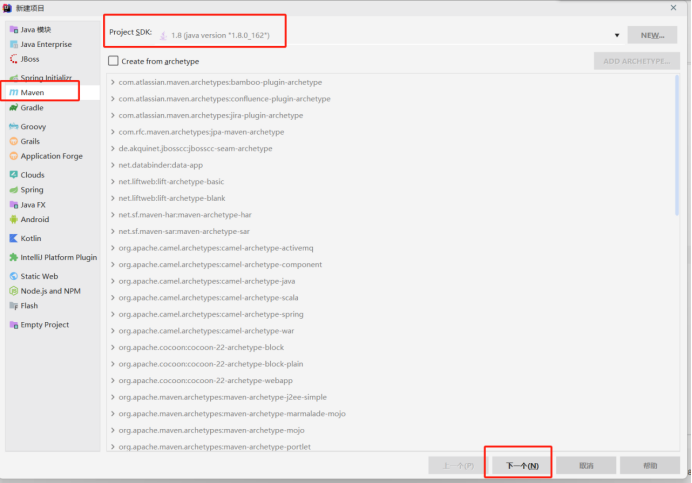Image resolution: width=692 pixels, height=483 pixels.
Task: Open the Project SDK dropdown arrow
Action: [617, 35]
